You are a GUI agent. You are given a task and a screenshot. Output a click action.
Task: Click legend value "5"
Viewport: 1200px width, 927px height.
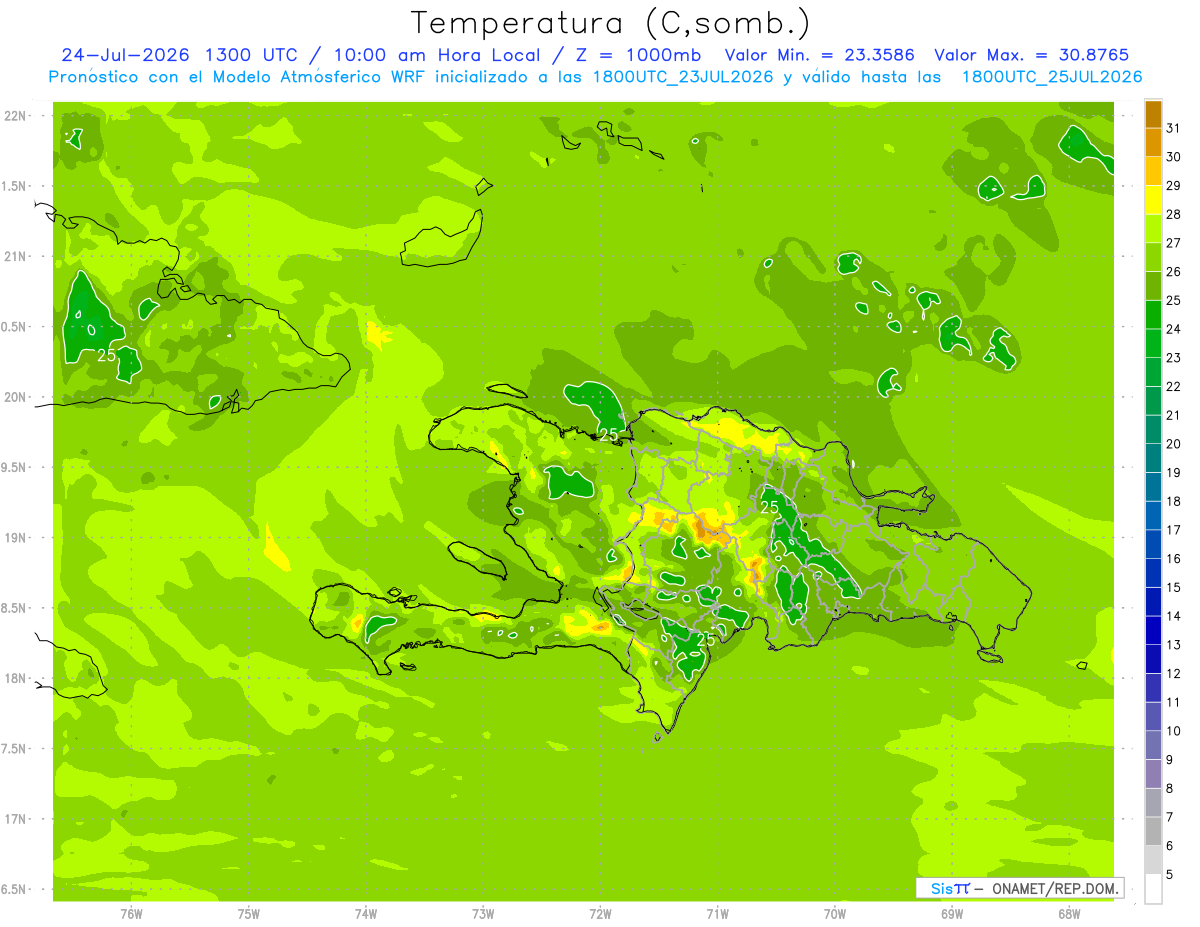(x=1169, y=875)
